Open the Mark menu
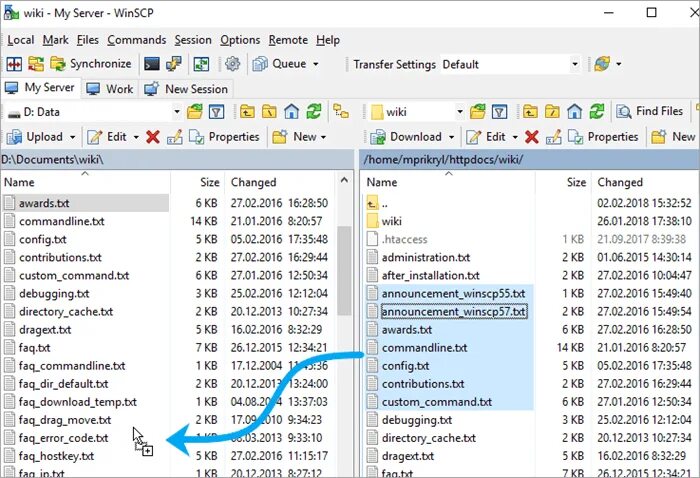 tap(55, 40)
